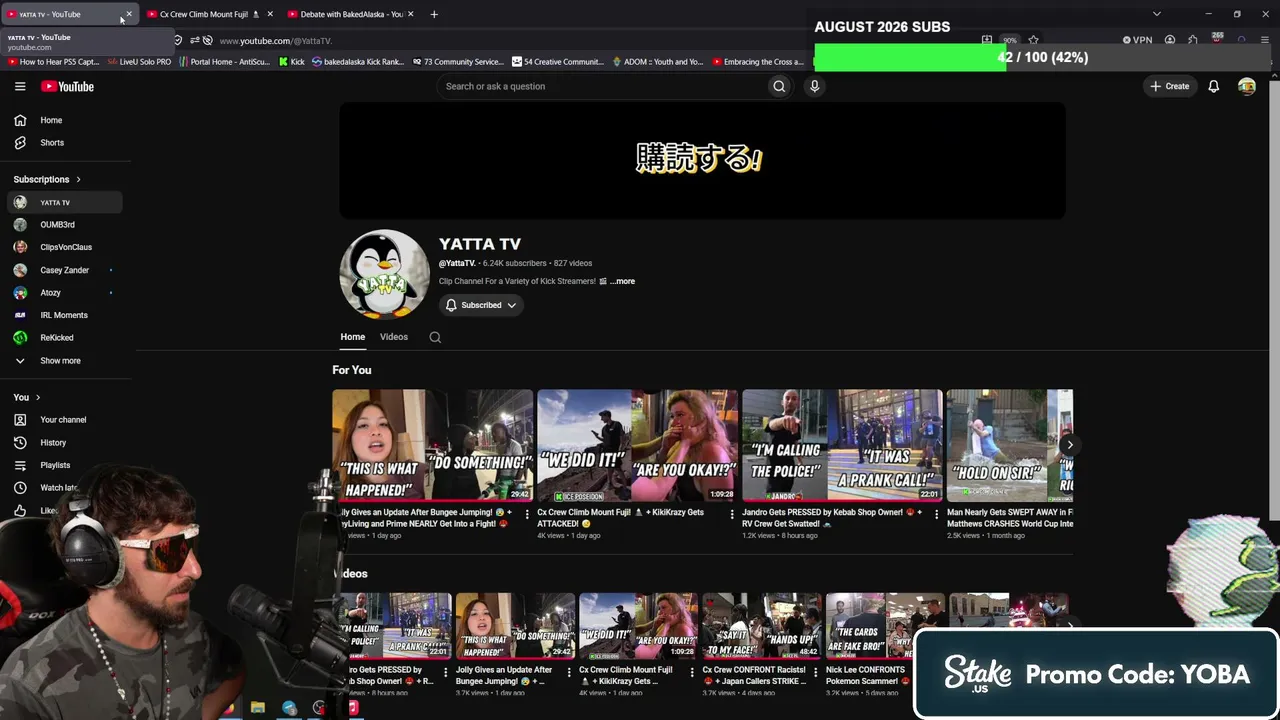Click the address bar URL

[x=276, y=41]
